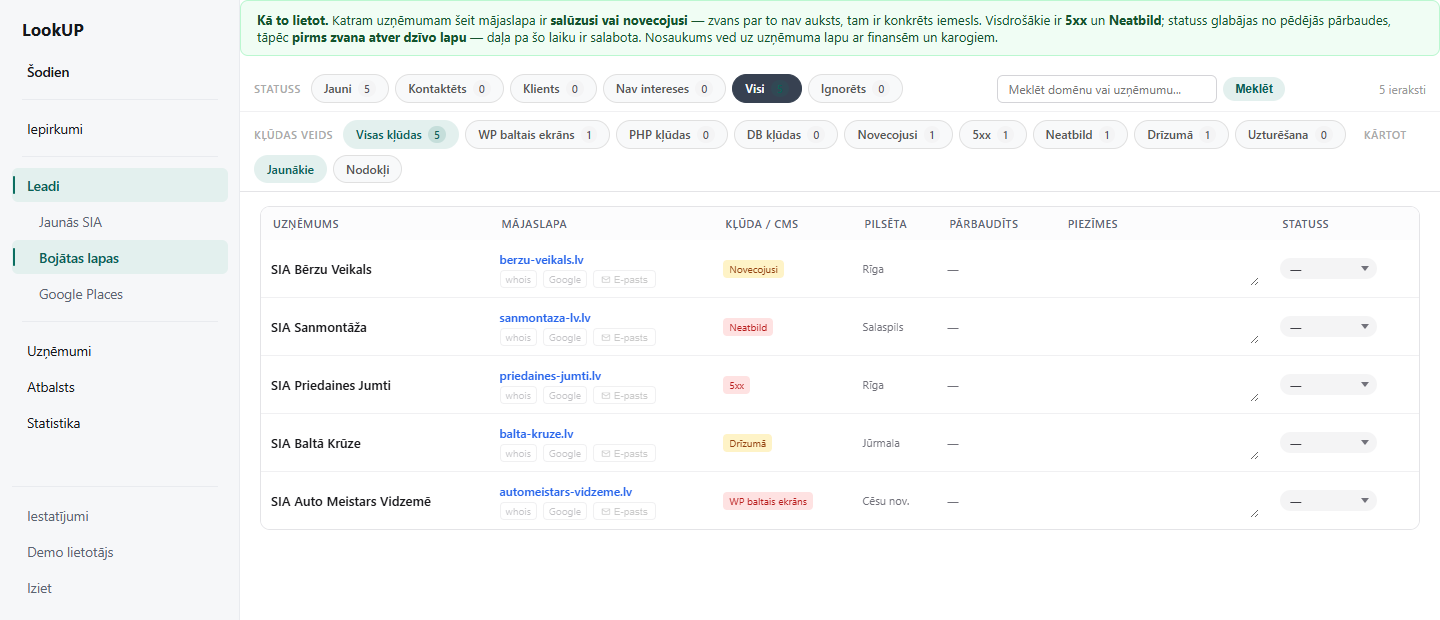Image resolution: width=1440 pixels, height=620 pixels.
Task: Open status dropdown for SIA Priedaines Jumti
Action: click(x=1328, y=385)
